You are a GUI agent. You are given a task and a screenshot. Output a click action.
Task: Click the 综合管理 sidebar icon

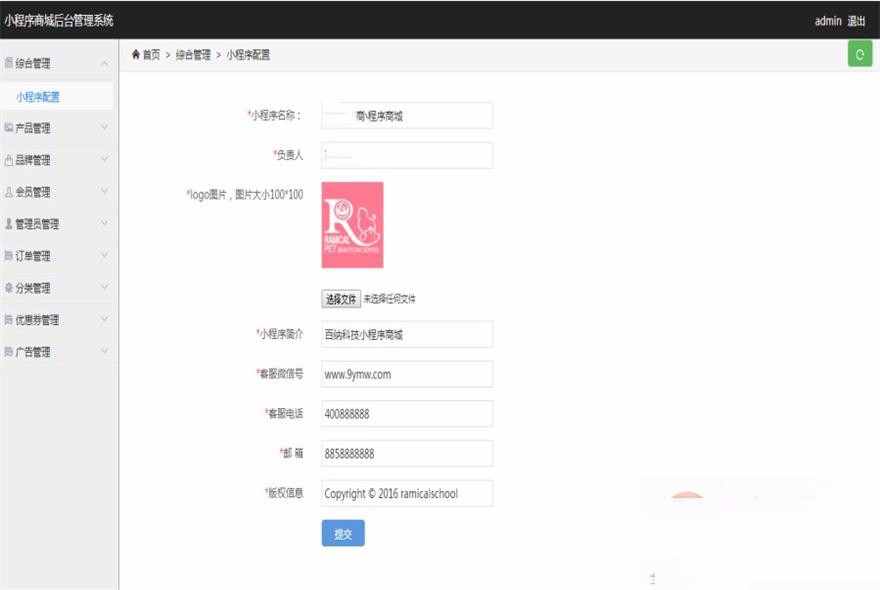point(12,62)
